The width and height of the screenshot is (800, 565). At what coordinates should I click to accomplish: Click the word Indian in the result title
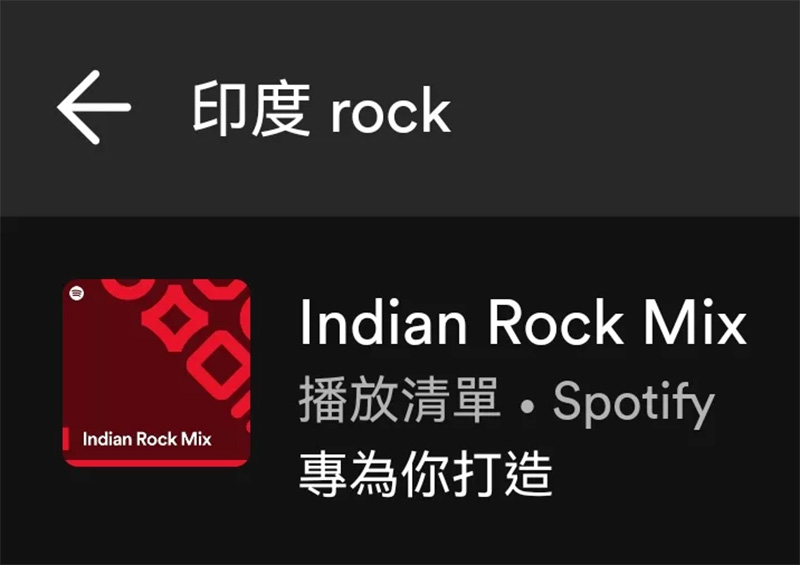coord(384,323)
